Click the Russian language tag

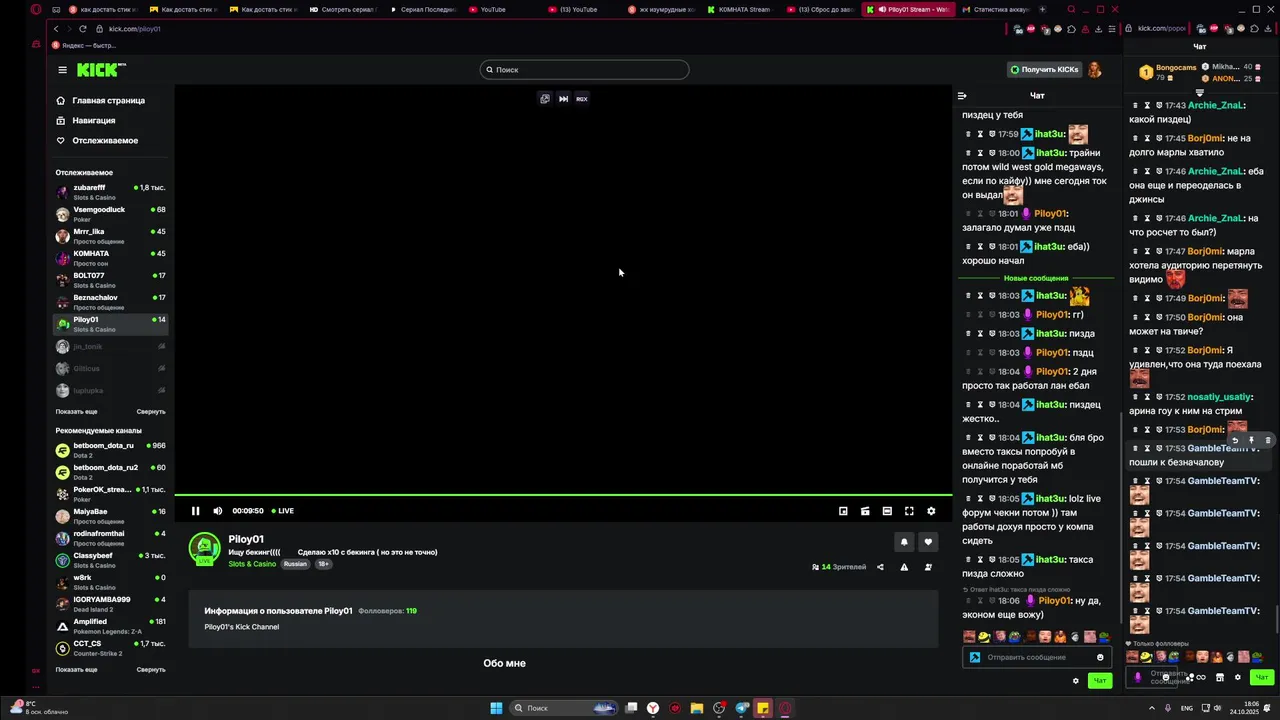(x=295, y=564)
